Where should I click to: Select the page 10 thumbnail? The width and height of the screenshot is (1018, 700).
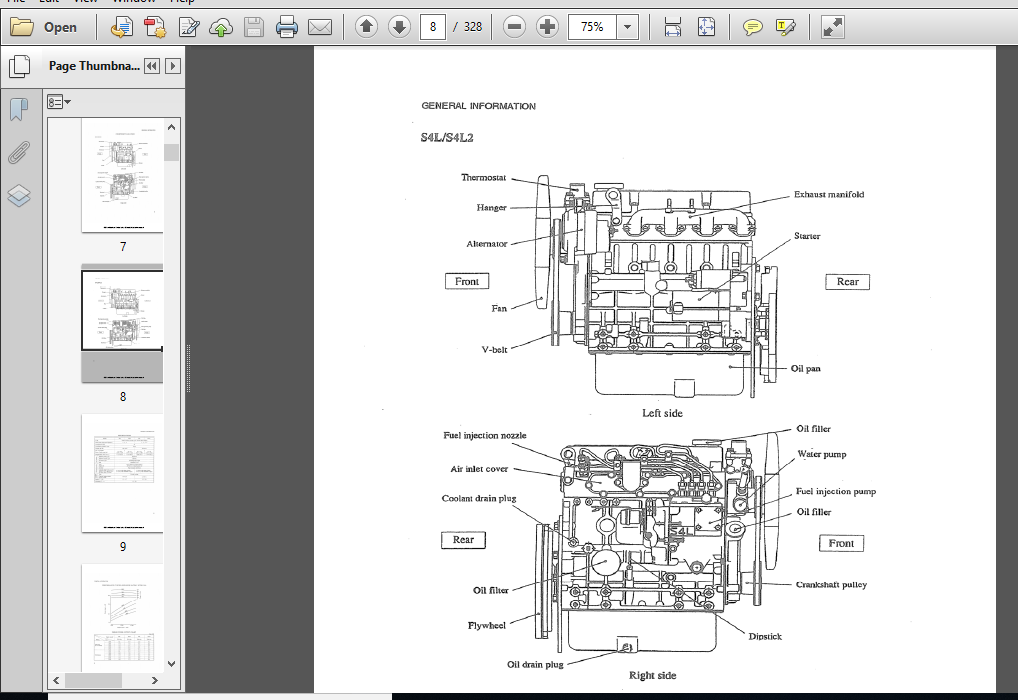(123, 618)
